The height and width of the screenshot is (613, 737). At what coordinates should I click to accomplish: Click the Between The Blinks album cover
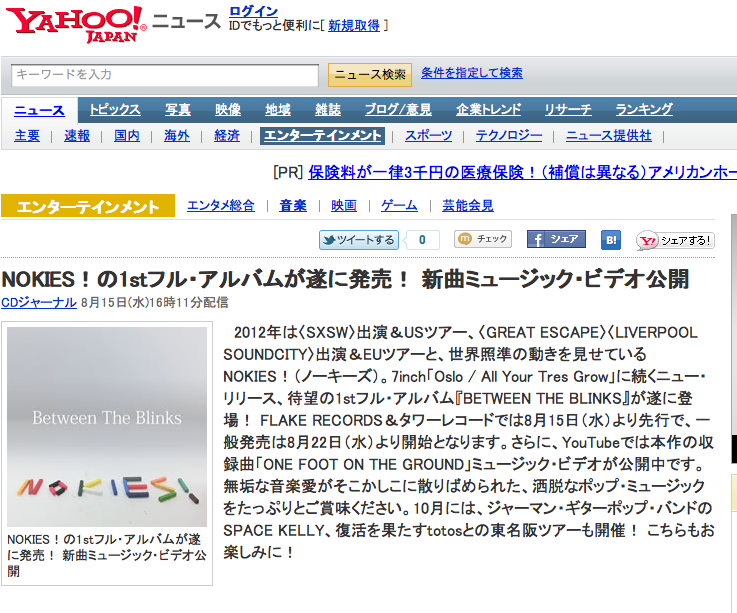107,427
